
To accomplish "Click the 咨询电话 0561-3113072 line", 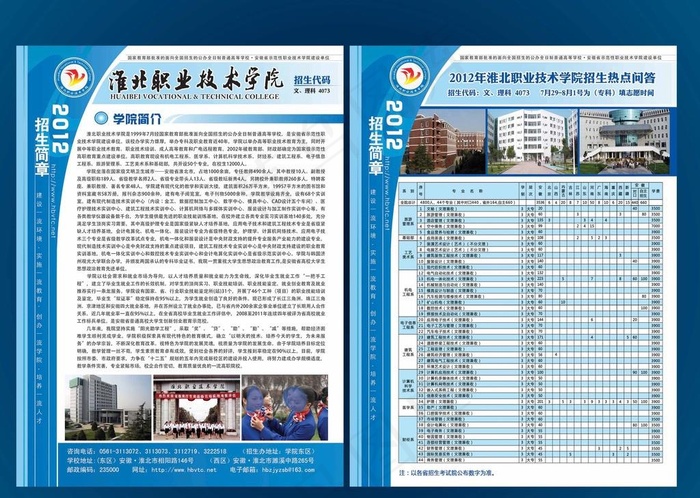I will 147,451.
